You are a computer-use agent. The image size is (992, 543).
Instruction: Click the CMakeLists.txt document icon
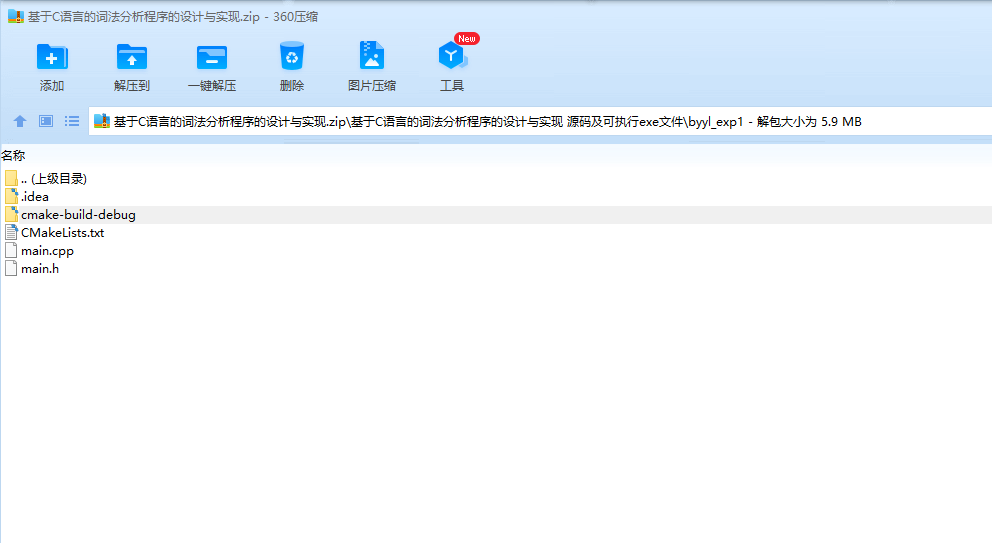click(11, 232)
